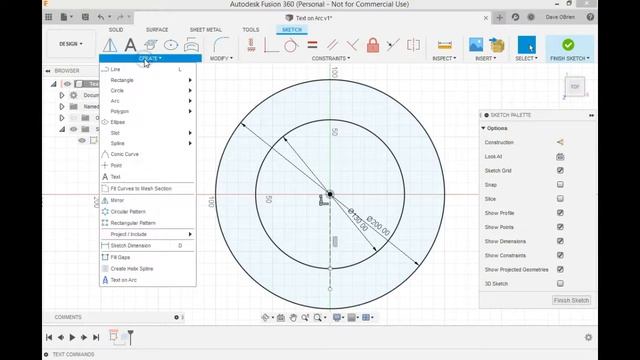Click the Dave OBrien account name
640x360 pixels.
(560, 17)
